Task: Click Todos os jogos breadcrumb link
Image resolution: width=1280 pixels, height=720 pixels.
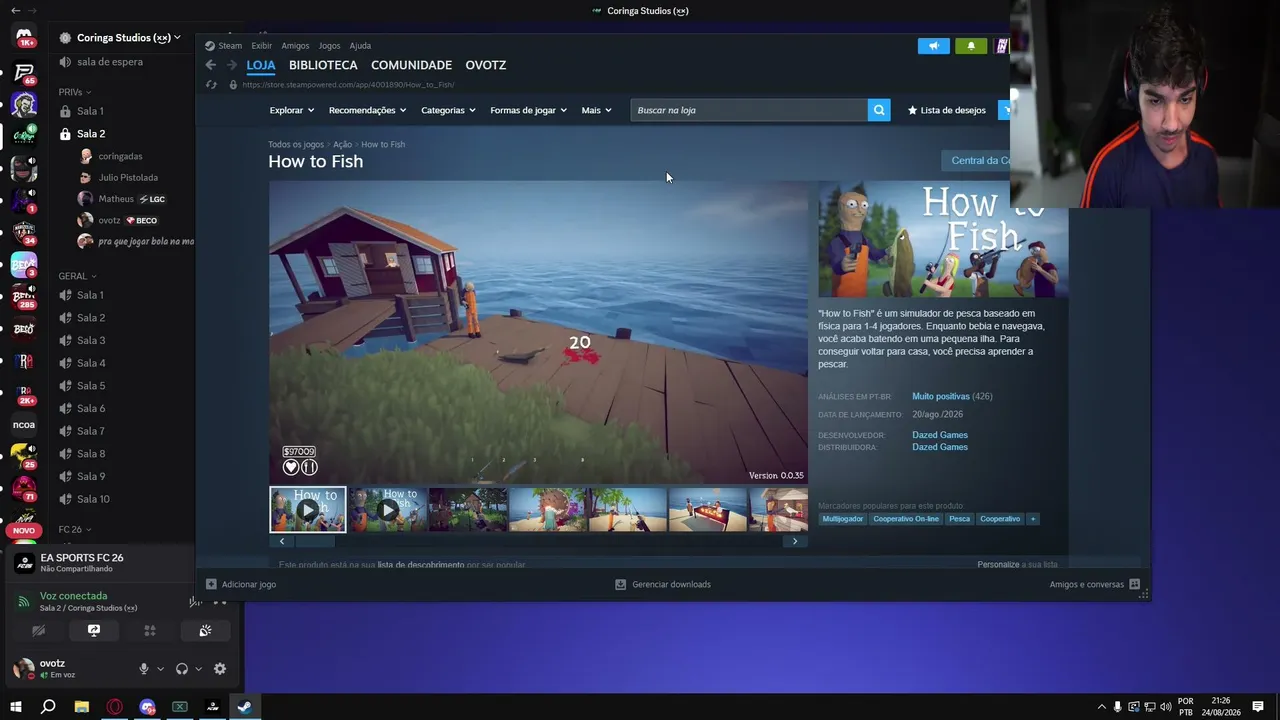Action: coord(296,144)
